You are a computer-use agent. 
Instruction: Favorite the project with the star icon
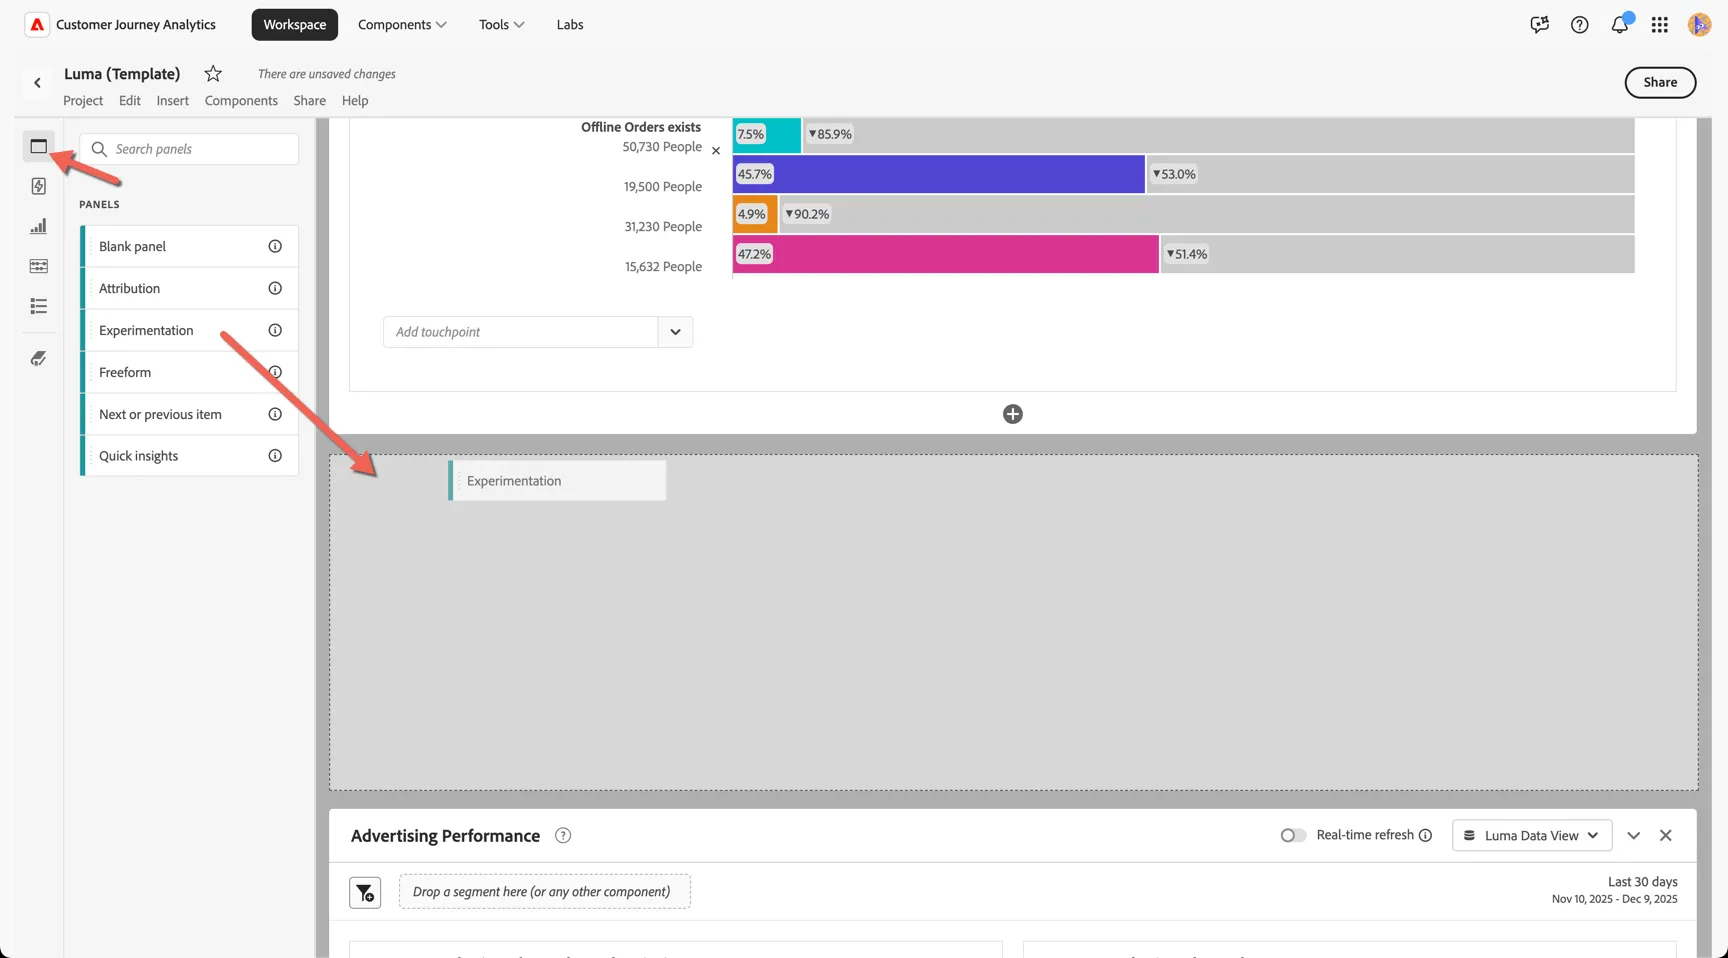(213, 74)
